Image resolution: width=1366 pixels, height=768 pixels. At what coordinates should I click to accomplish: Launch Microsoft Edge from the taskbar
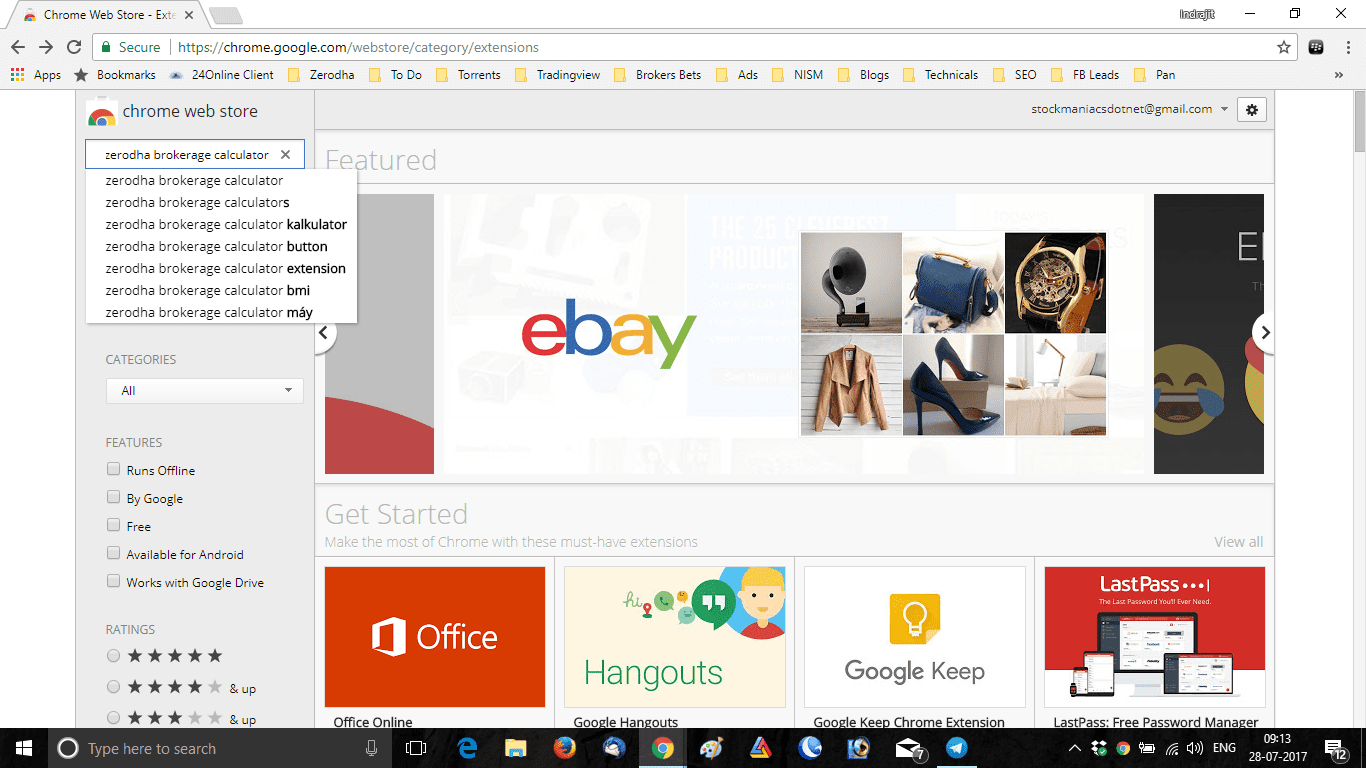467,748
